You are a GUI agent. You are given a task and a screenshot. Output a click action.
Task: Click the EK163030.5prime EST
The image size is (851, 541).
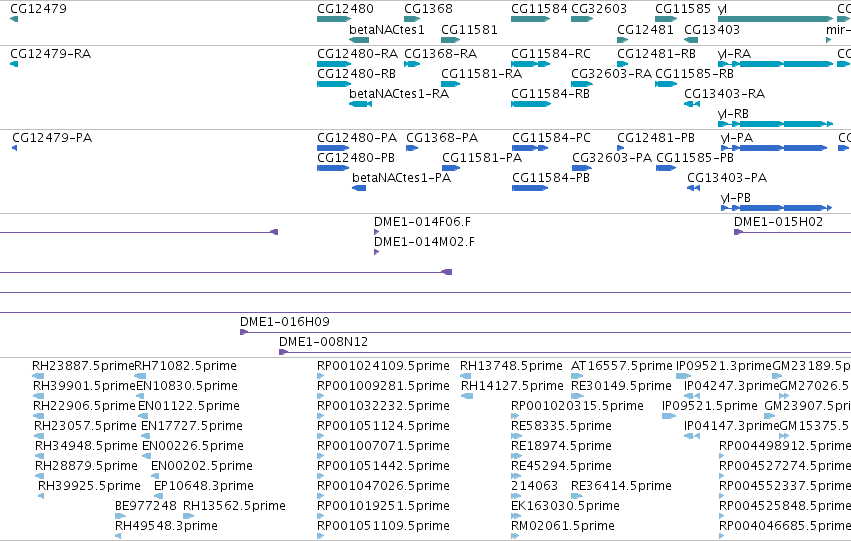click(x=516, y=516)
